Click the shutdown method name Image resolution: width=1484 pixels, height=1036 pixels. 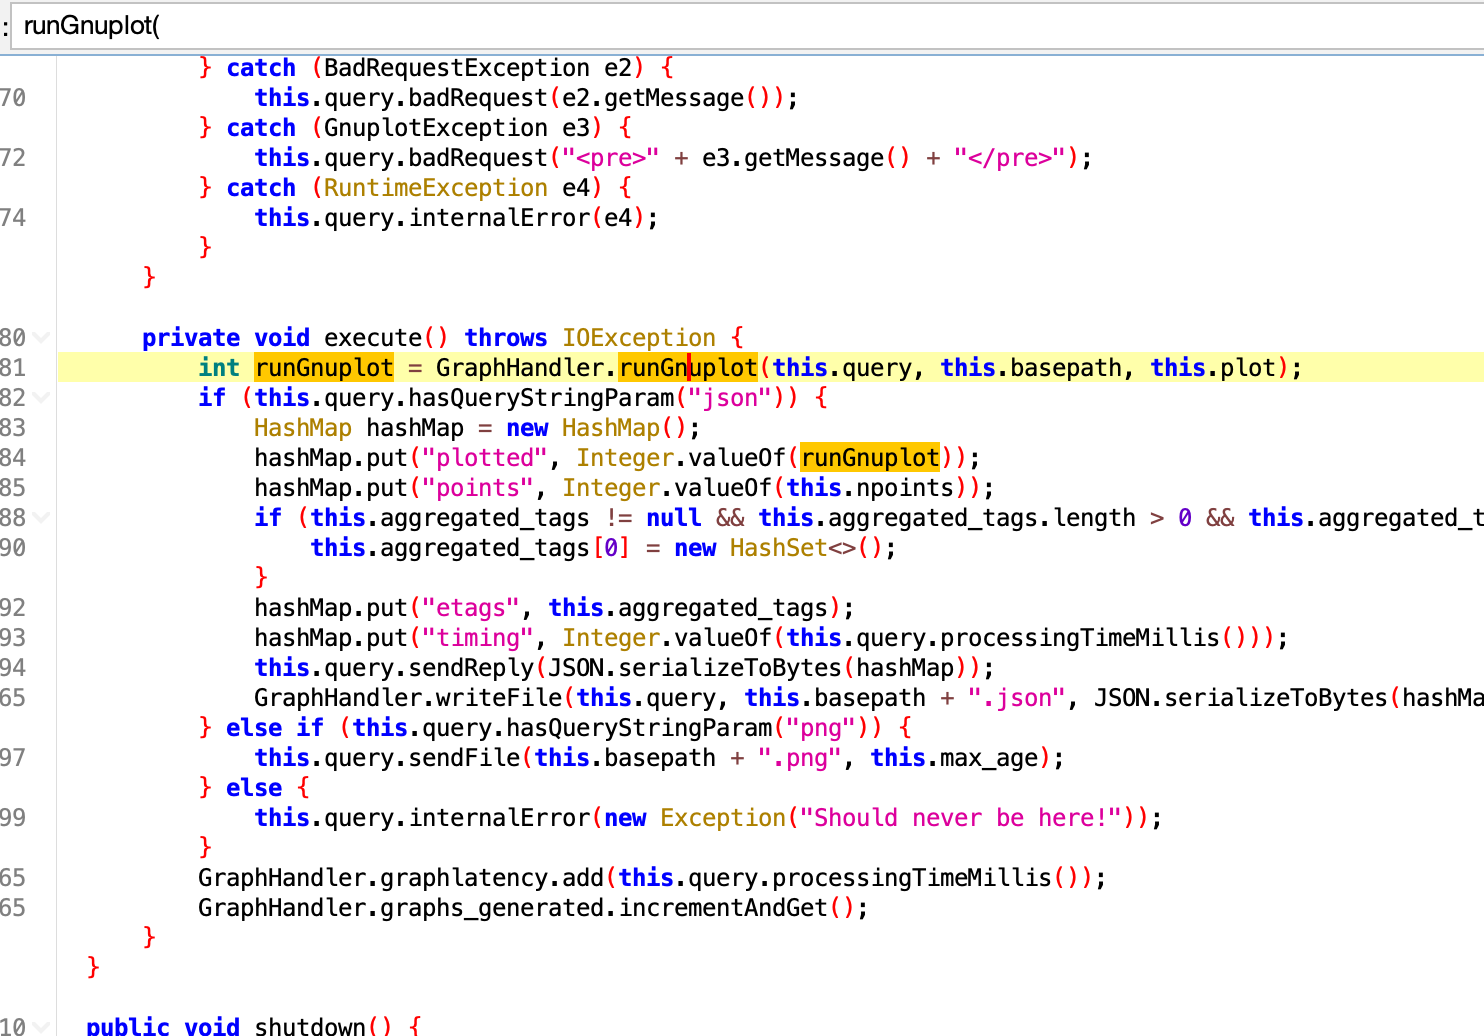[310, 1026]
